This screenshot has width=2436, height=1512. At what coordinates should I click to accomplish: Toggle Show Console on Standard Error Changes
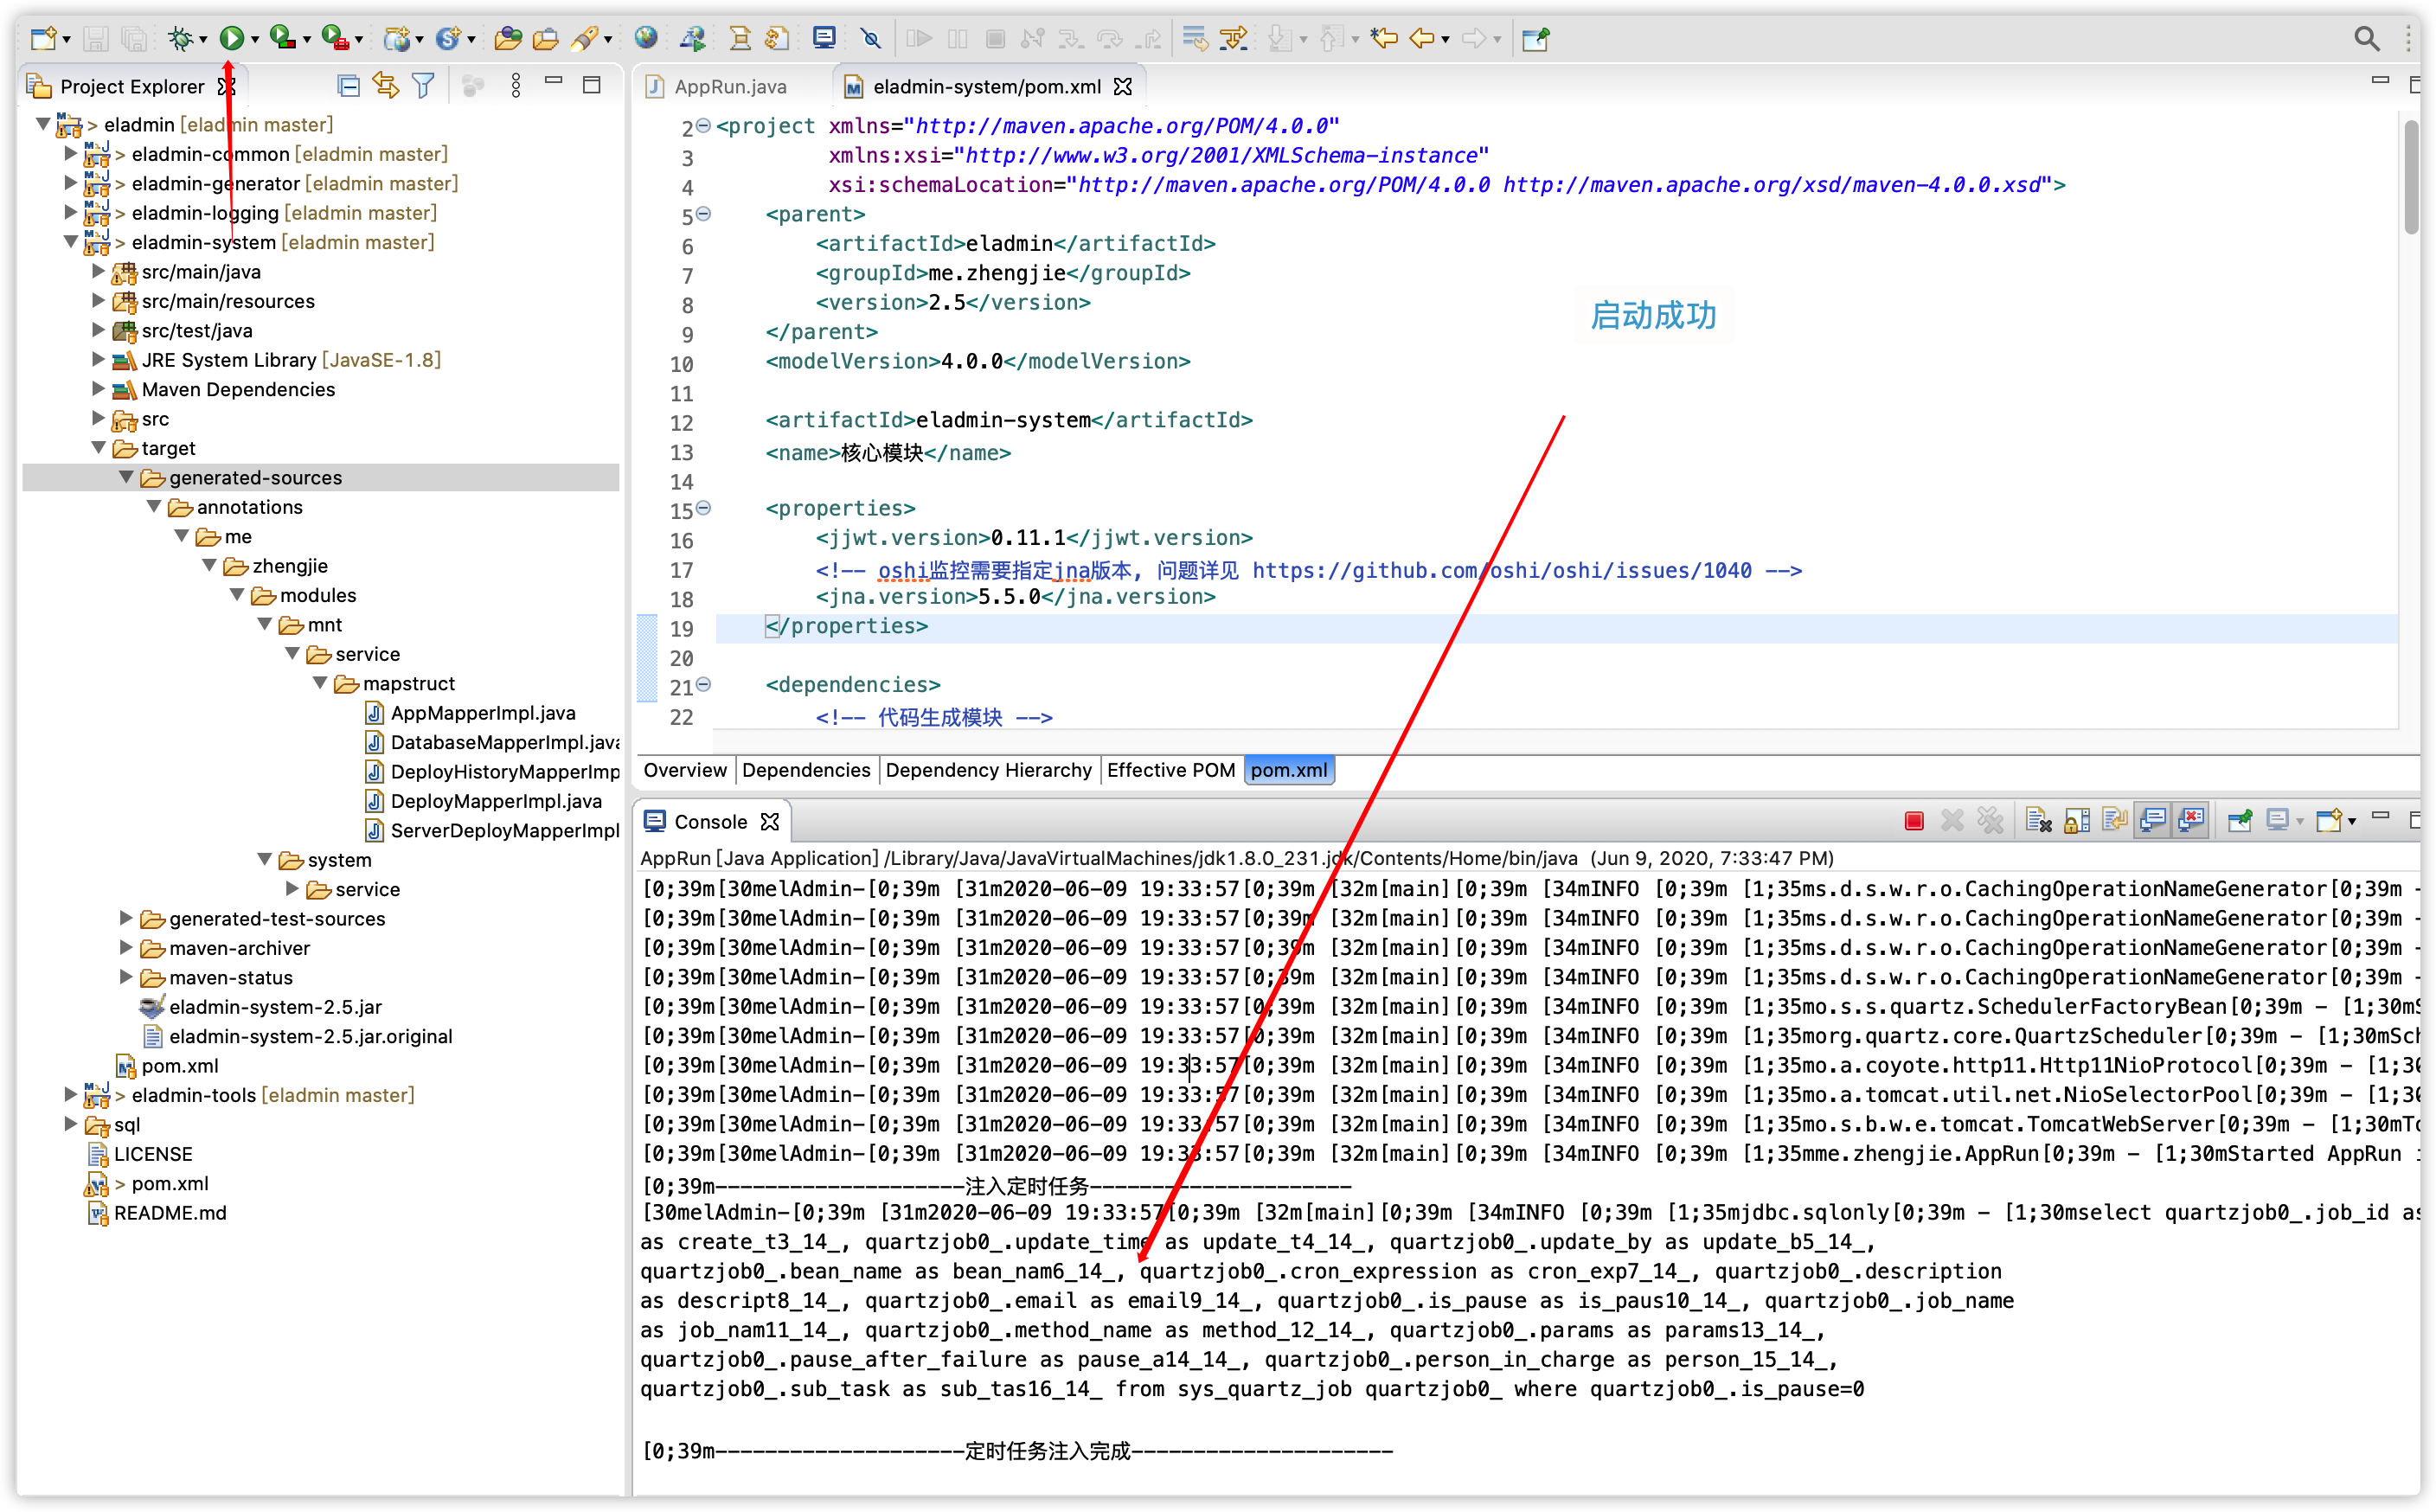point(2191,821)
